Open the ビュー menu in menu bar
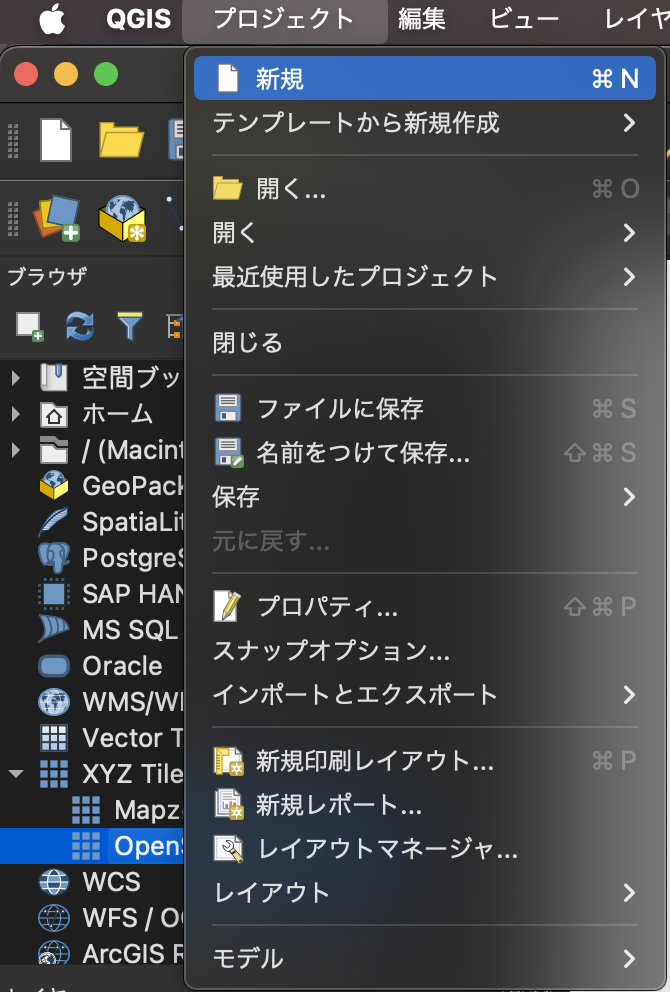 (x=524, y=20)
